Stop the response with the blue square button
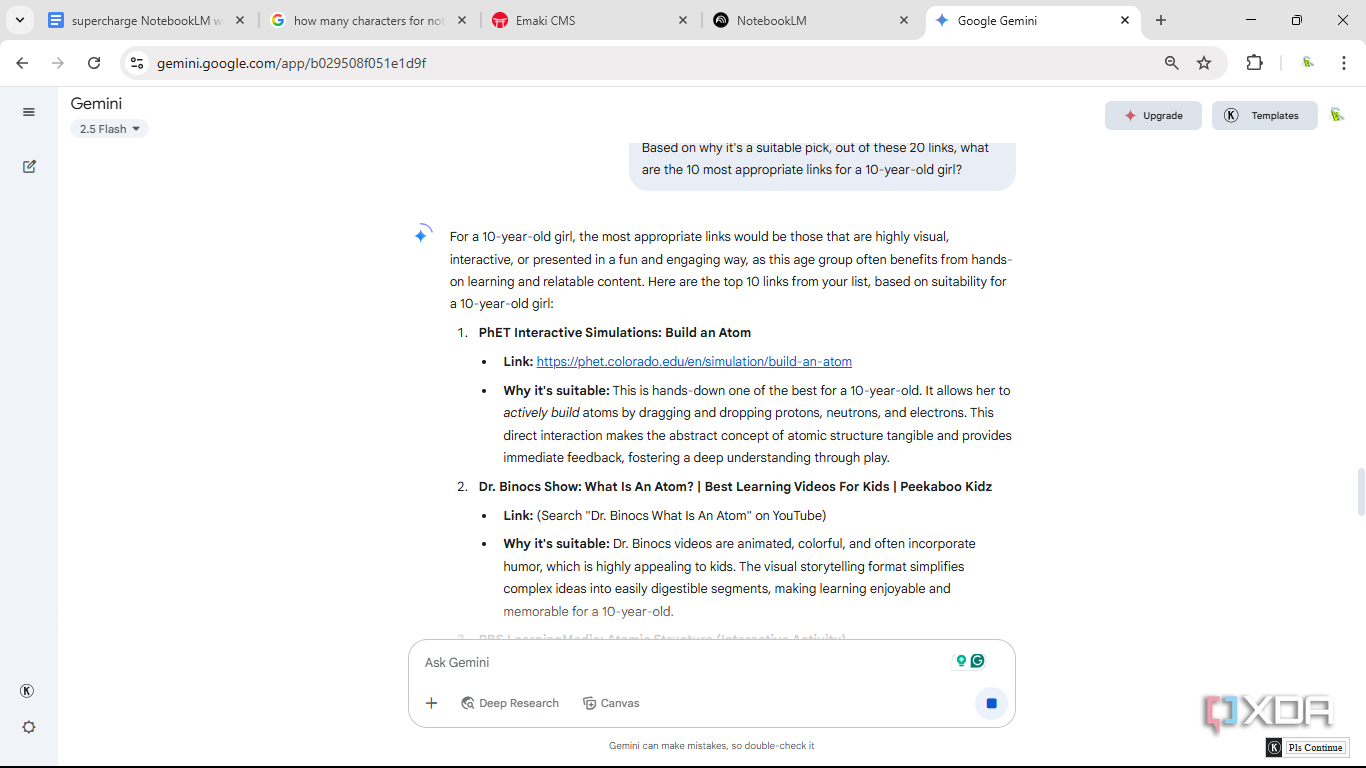 click(991, 703)
